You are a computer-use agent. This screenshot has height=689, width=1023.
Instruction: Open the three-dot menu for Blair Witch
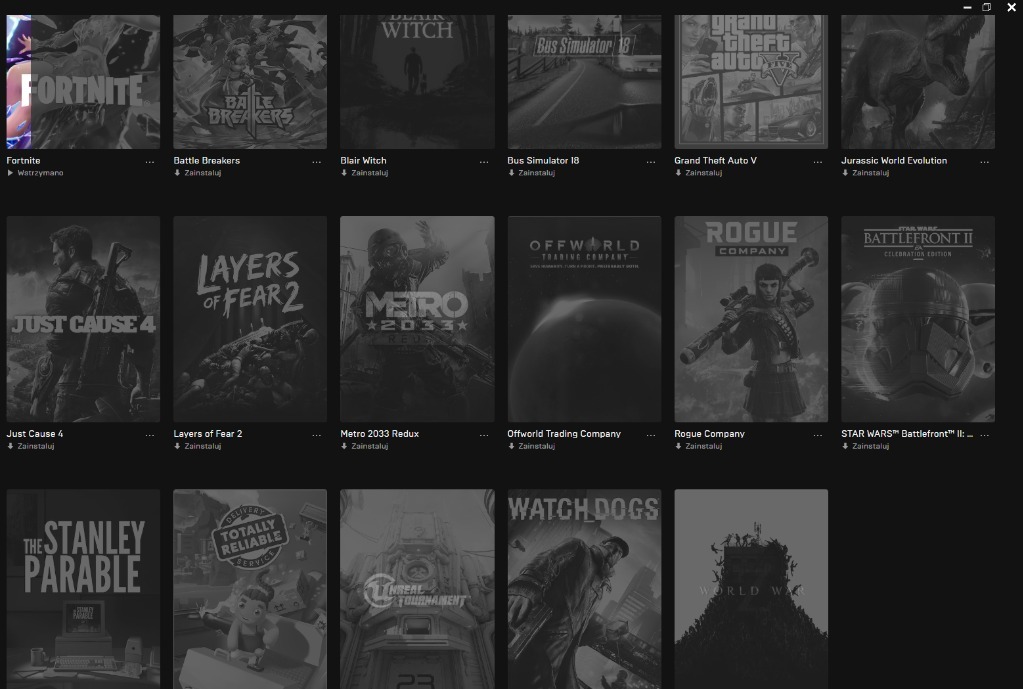[483, 162]
